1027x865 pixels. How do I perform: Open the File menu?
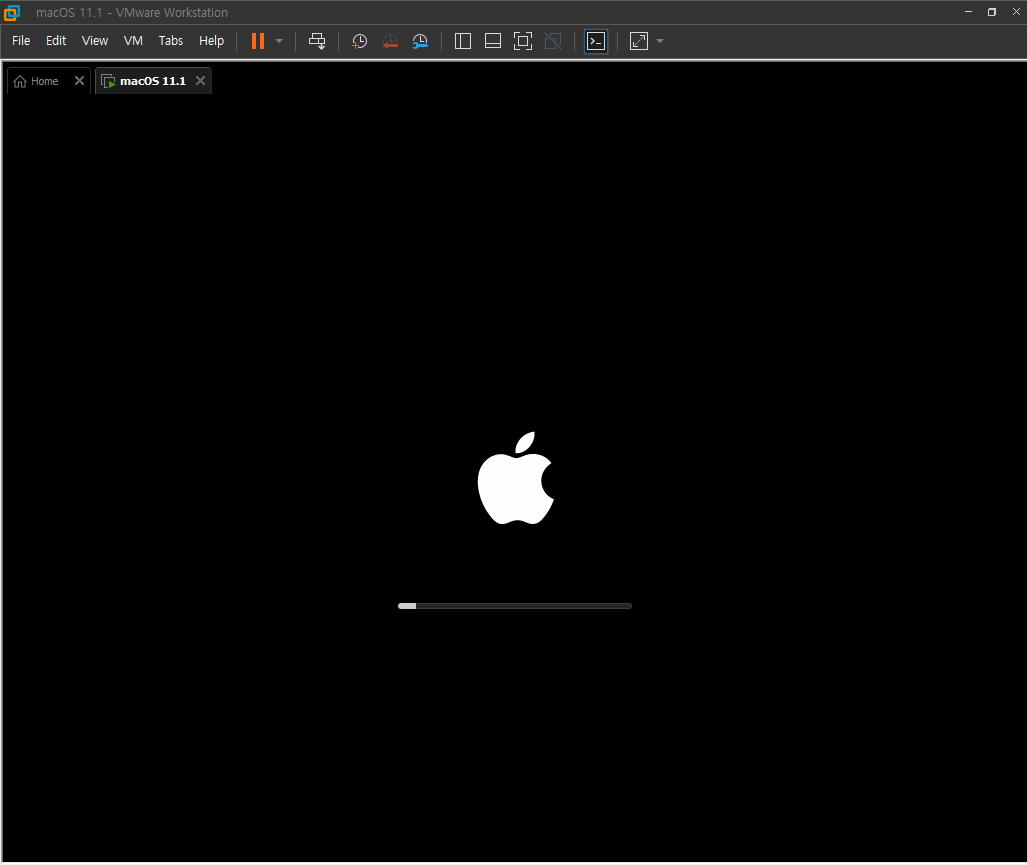(21, 41)
